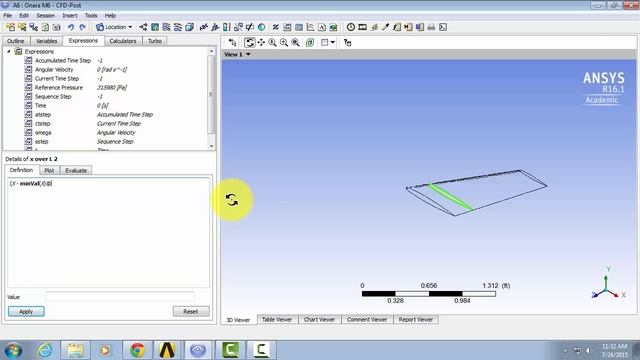Open Google Chrome from taskbar
The height and width of the screenshot is (360, 640).
[x=137, y=350]
